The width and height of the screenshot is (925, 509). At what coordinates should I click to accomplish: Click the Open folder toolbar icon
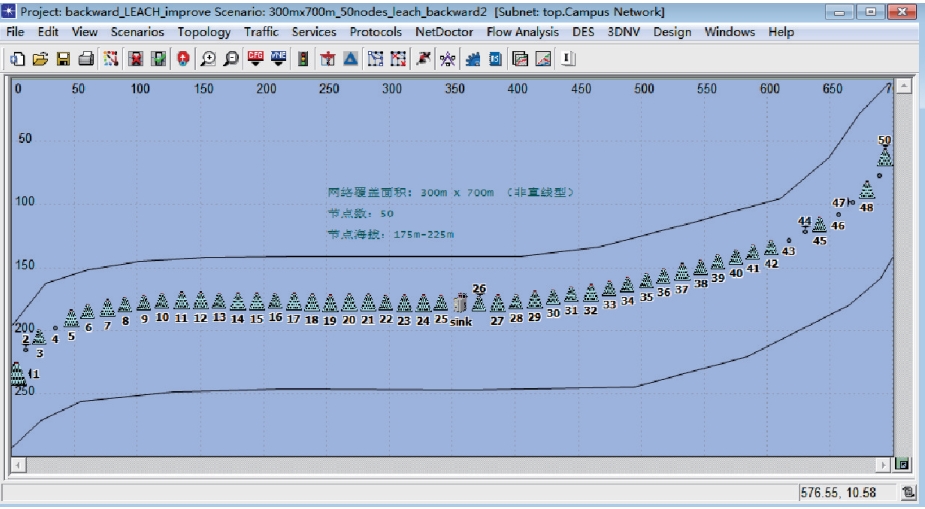click(x=40, y=59)
